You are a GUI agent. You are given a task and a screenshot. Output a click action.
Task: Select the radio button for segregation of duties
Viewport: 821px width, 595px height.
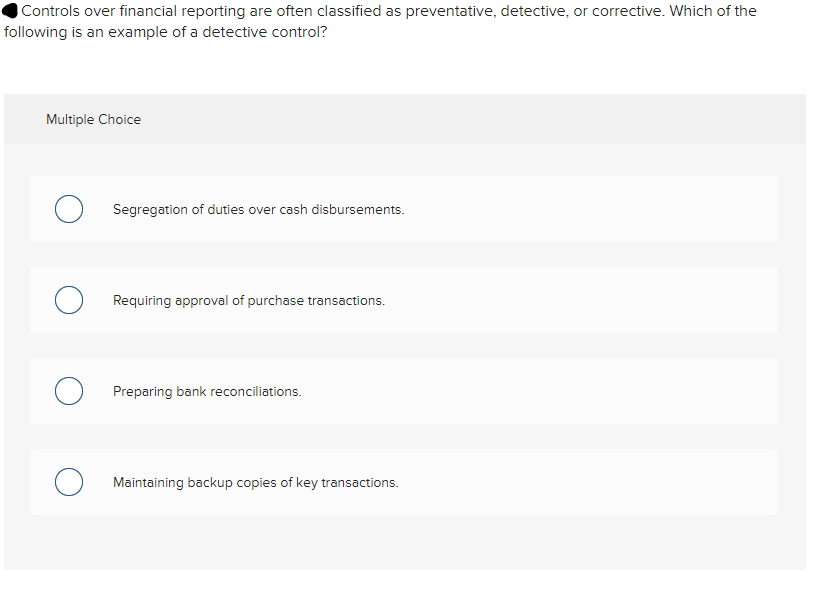[x=69, y=209]
